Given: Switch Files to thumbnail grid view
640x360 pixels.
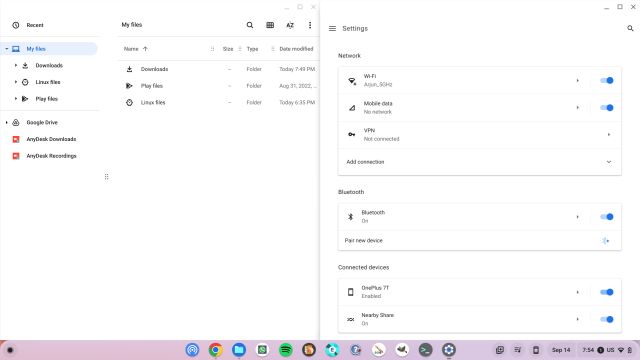Looking at the screenshot, I should (270, 25).
